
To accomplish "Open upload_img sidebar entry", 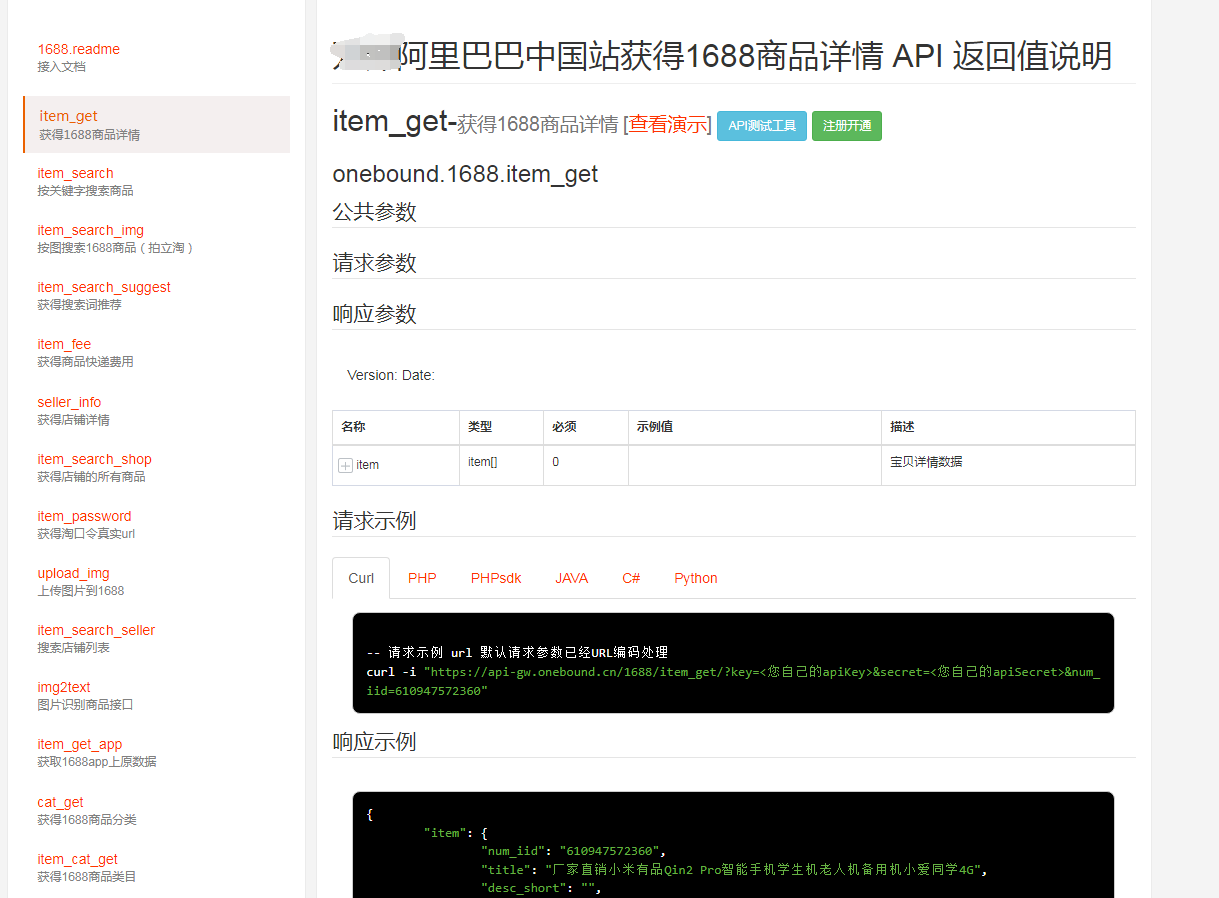I will coord(73,573).
